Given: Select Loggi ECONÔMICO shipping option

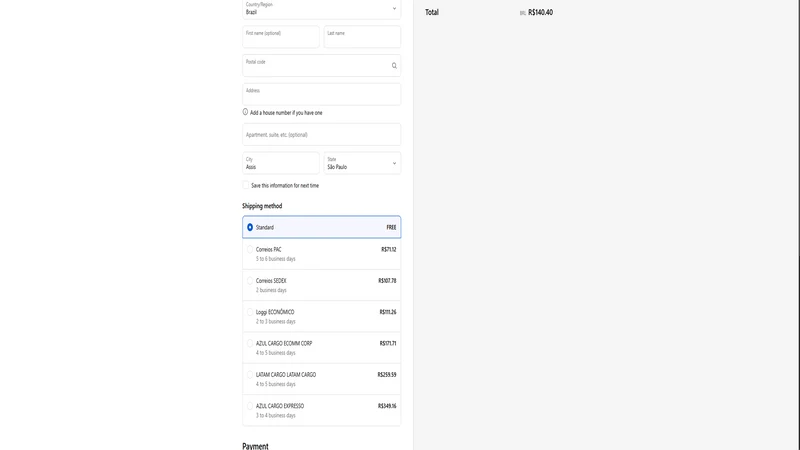Looking at the screenshot, I should pos(321,316).
